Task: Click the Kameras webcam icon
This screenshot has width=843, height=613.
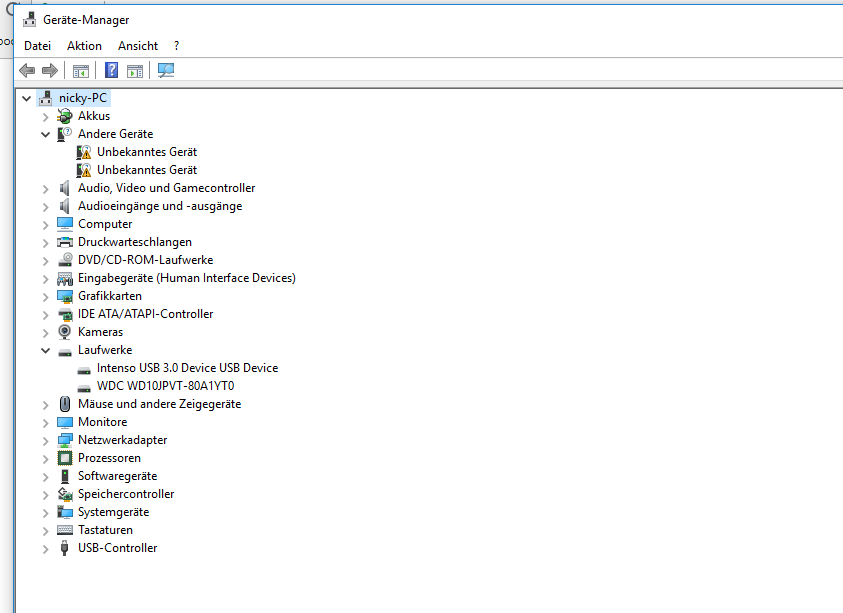Action: tap(65, 332)
